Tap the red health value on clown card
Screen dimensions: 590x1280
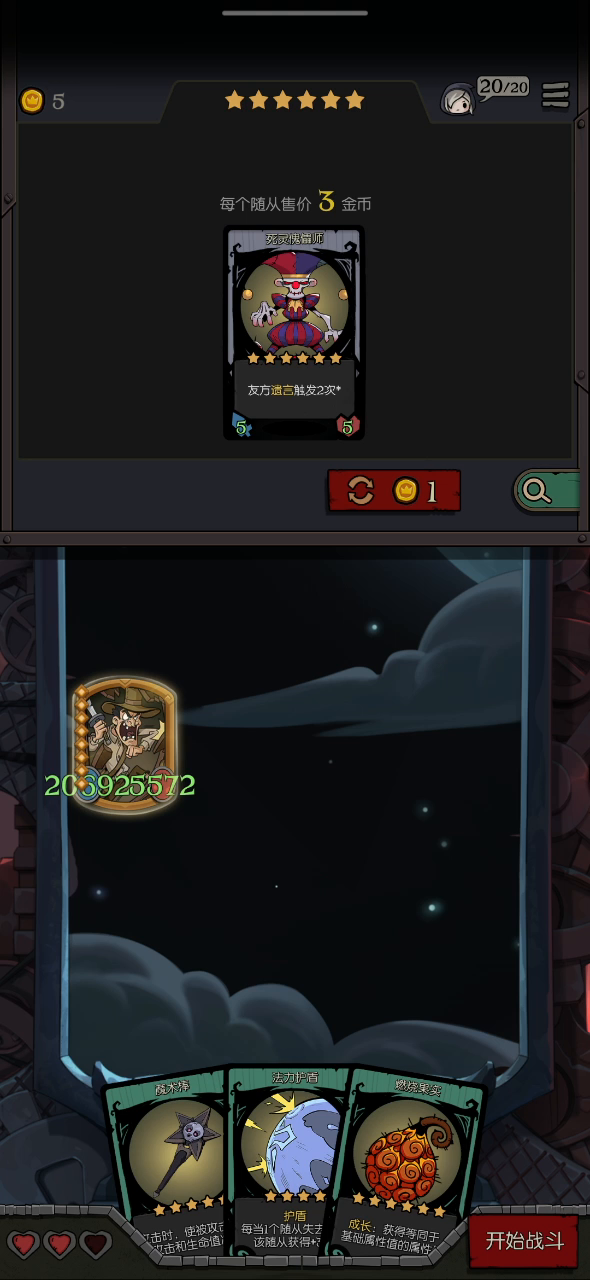[x=347, y=427]
